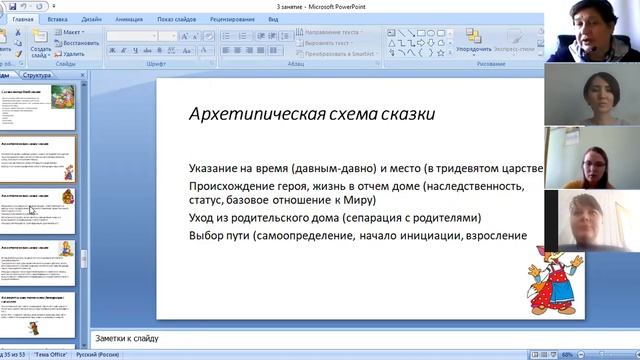Open text columns dropdown

click(276, 51)
